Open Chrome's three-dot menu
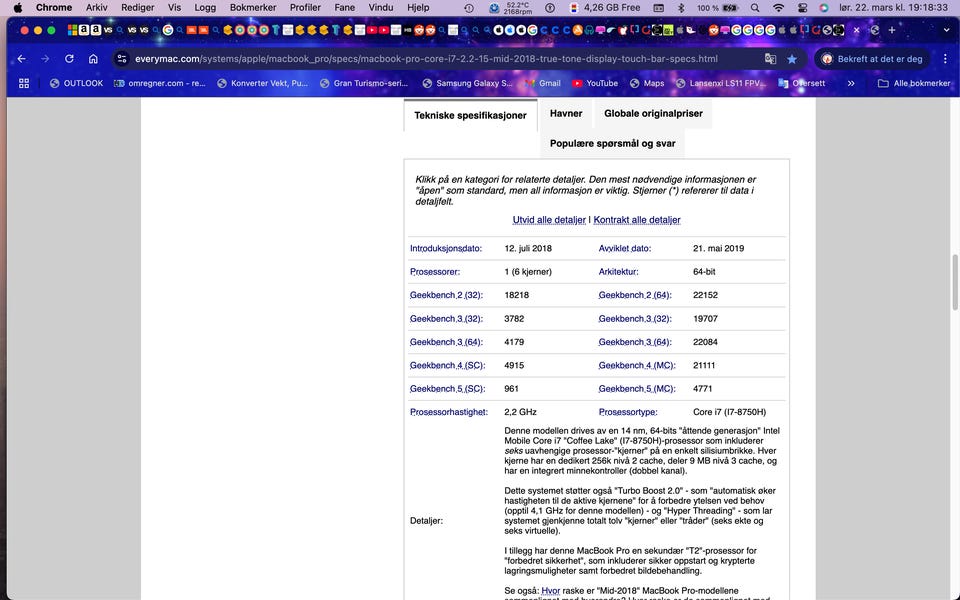 coord(945,59)
